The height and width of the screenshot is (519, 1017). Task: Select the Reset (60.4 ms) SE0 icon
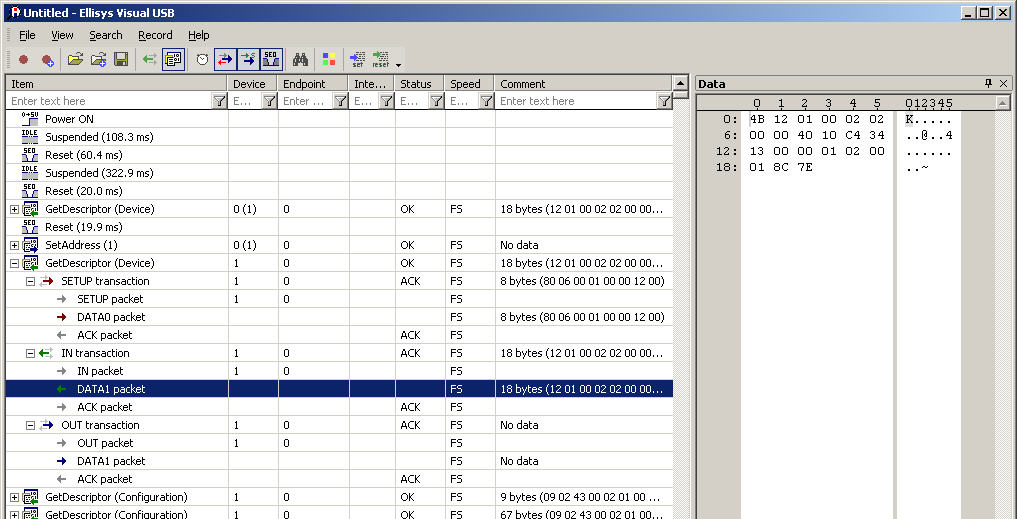tap(30, 155)
